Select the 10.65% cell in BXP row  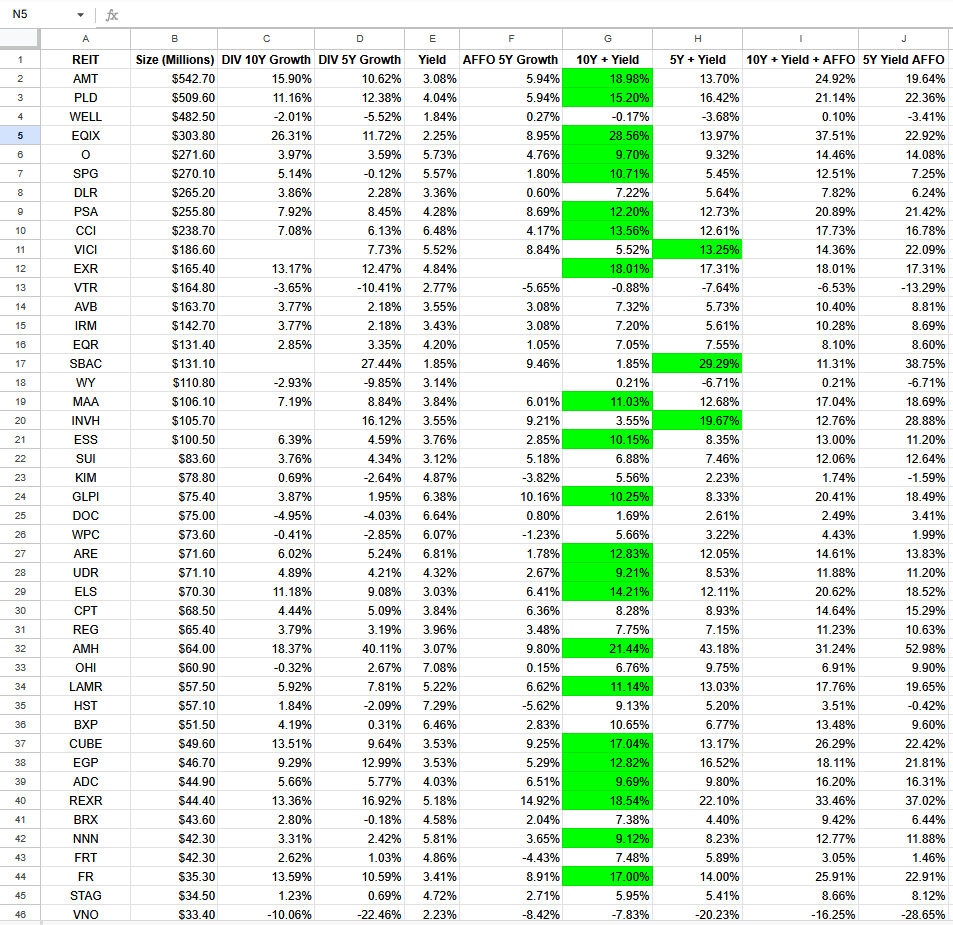coord(608,724)
